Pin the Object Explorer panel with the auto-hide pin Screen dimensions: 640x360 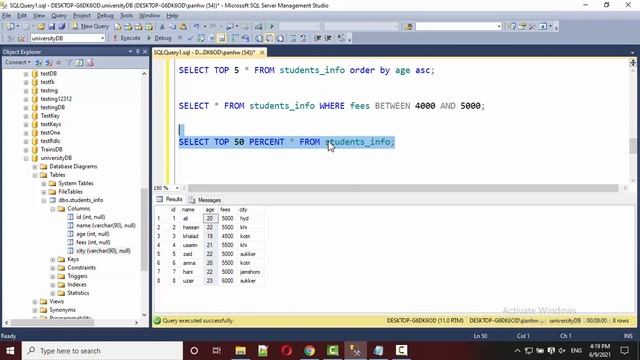pyautogui.click(x=138, y=51)
